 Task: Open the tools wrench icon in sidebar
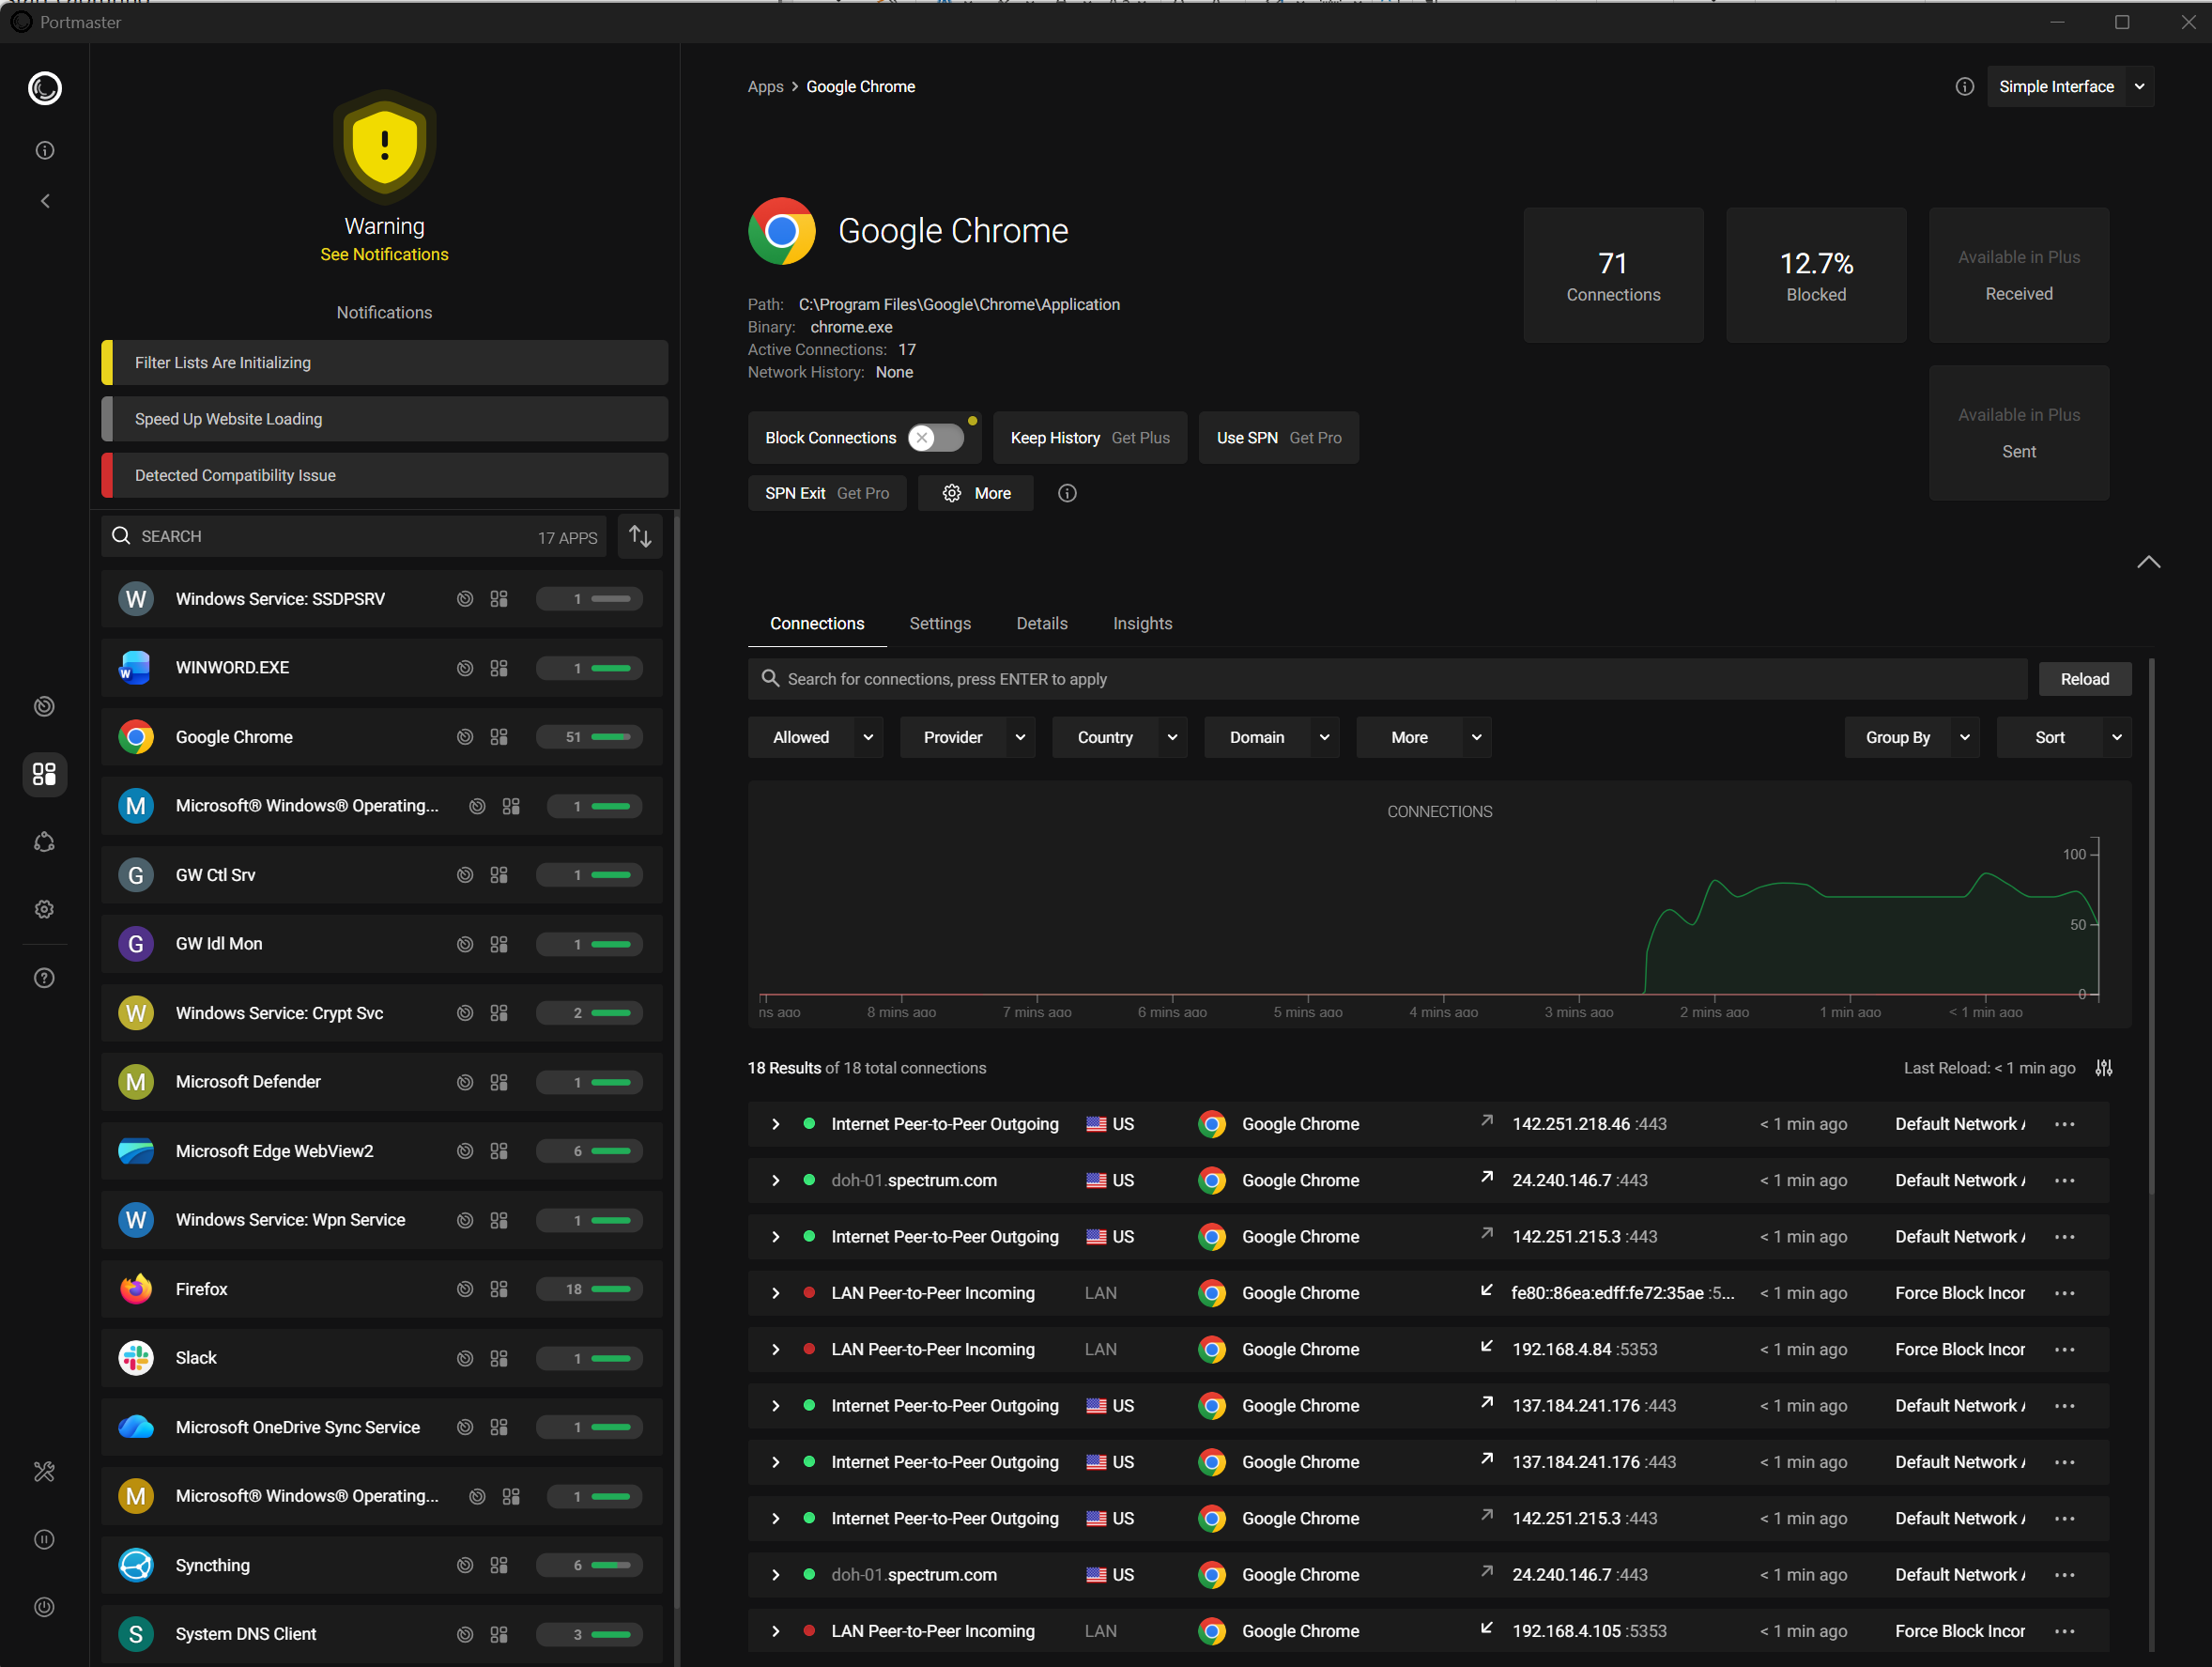click(44, 1471)
